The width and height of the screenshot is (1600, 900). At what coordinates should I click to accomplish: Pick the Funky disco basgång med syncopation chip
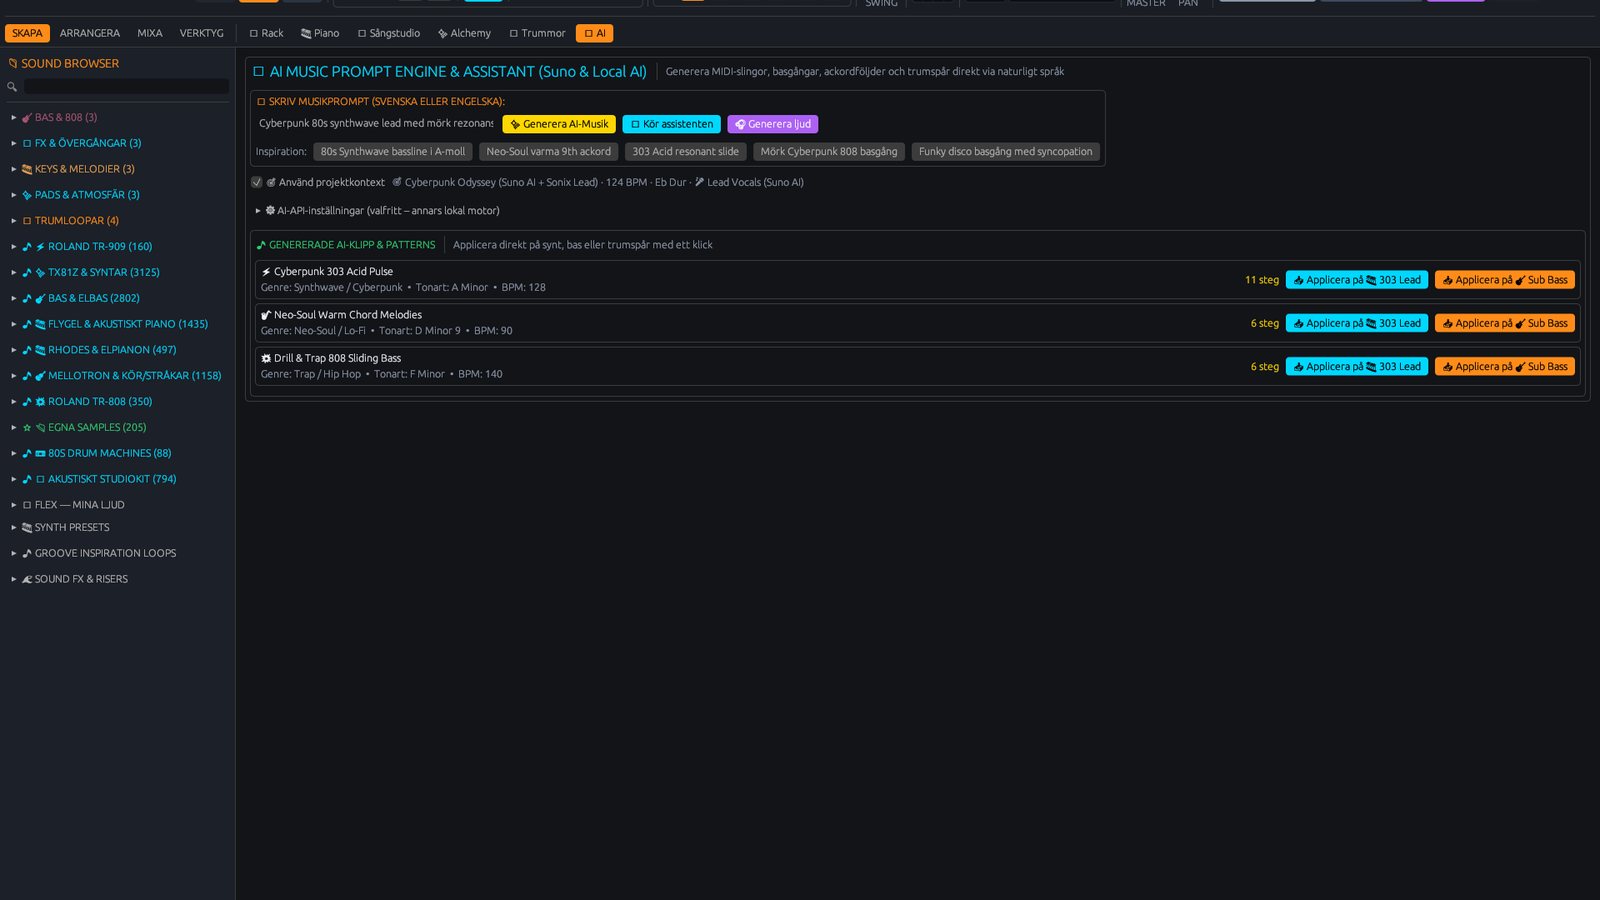(x=1006, y=152)
